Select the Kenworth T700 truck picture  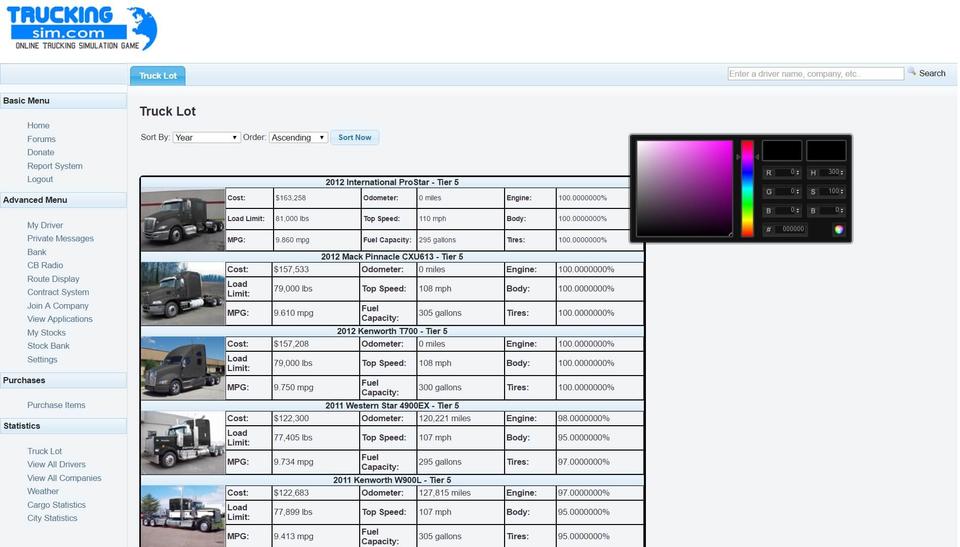click(183, 367)
